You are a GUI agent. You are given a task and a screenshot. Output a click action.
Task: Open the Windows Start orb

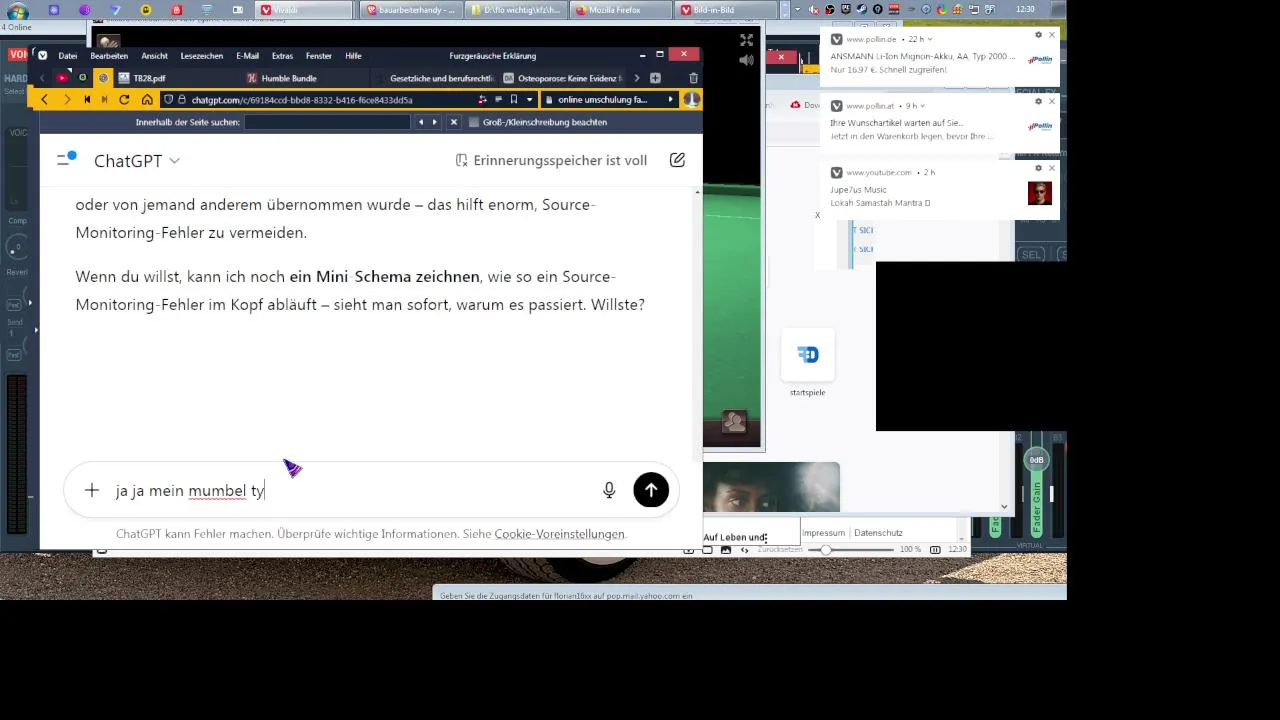(x=17, y=10)
